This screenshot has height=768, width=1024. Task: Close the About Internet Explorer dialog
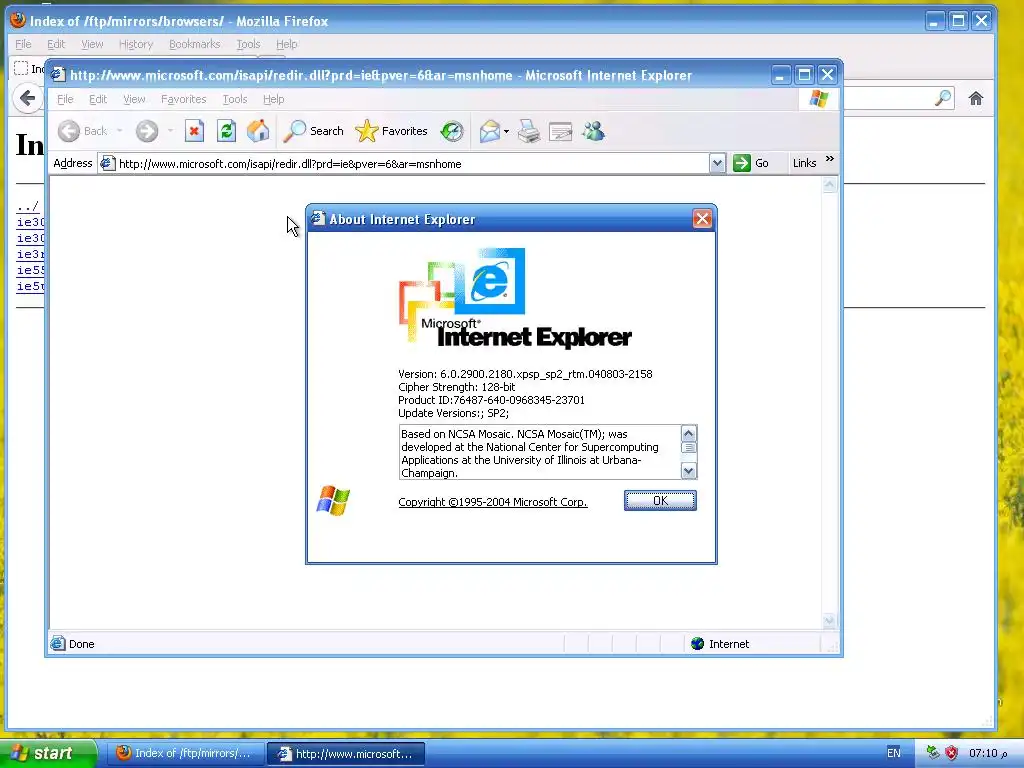pos(702,219)
